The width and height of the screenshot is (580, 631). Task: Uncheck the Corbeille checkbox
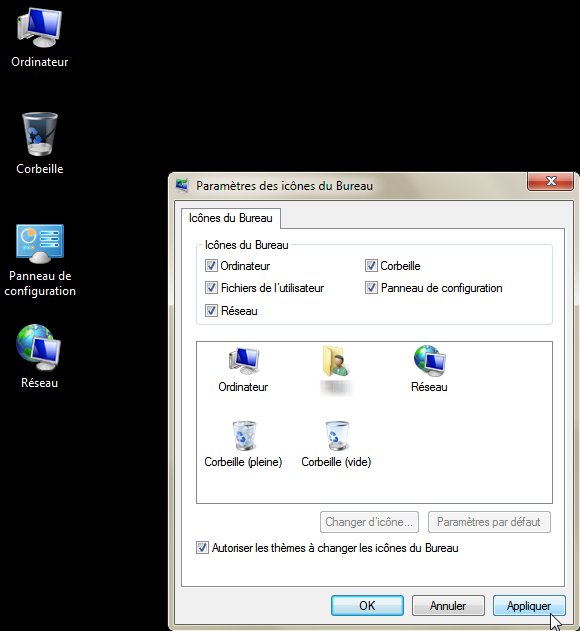[371, 266]
